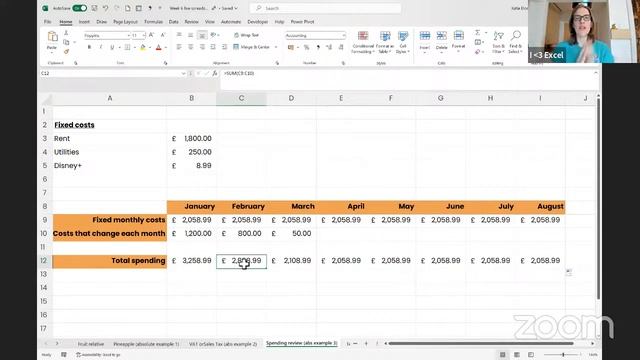Switch to Pineapple (absolute example 1) sheet
Screen dimensions: 640x360
pyautogui.click(x=146, y=344)
